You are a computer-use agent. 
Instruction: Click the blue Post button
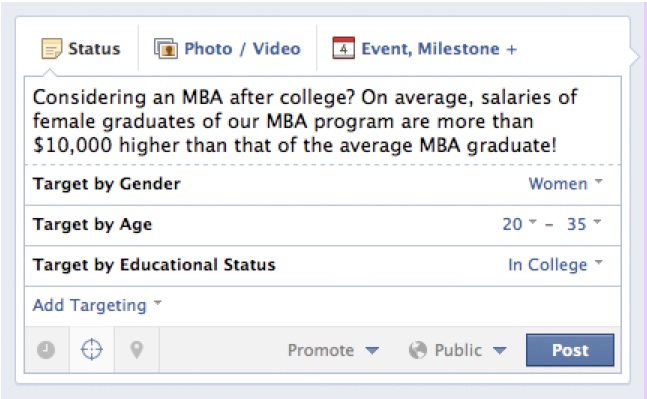pyautogui.click(x=570, y=350)
